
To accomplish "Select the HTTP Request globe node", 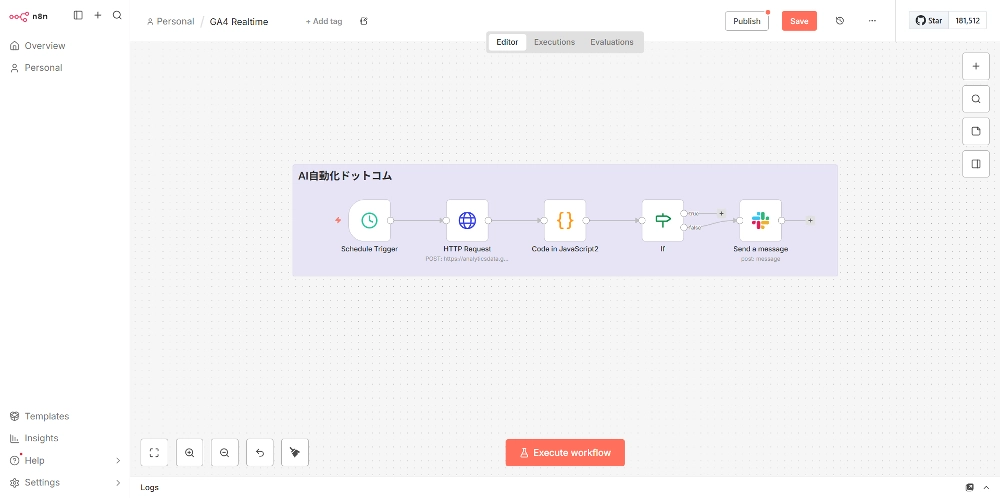I will [x=467, y=220].
